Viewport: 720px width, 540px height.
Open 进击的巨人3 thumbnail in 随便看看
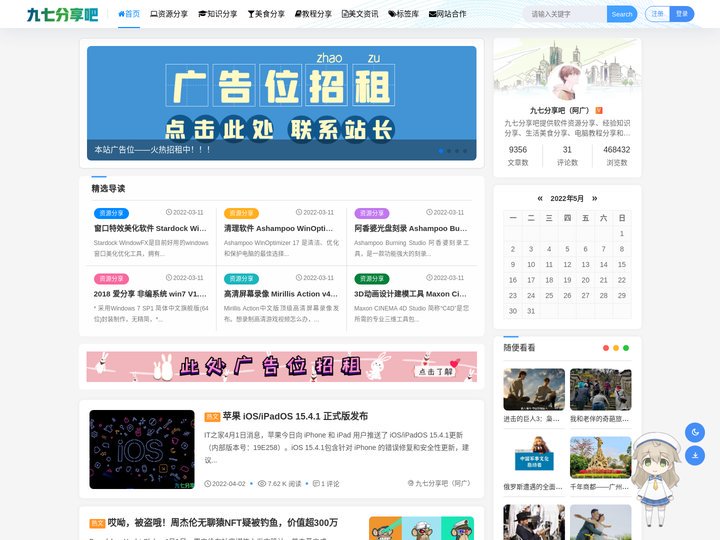coord(534,389)
